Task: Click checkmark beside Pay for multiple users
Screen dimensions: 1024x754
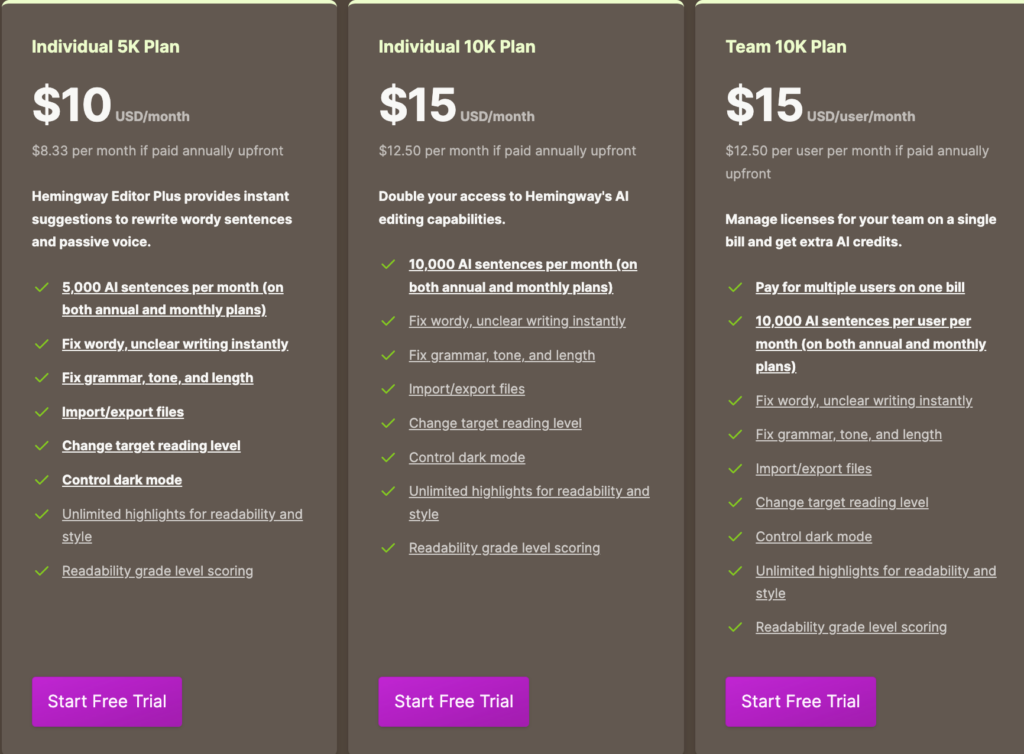Action: (735, 287)
